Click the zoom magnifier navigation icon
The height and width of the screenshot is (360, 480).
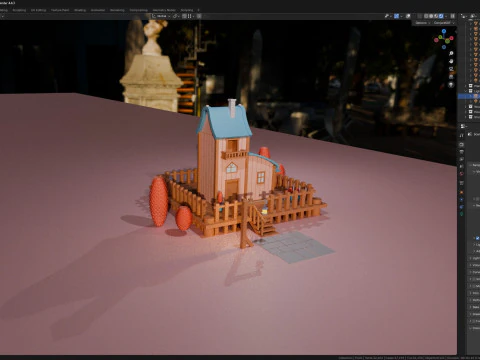pos(451,53)
